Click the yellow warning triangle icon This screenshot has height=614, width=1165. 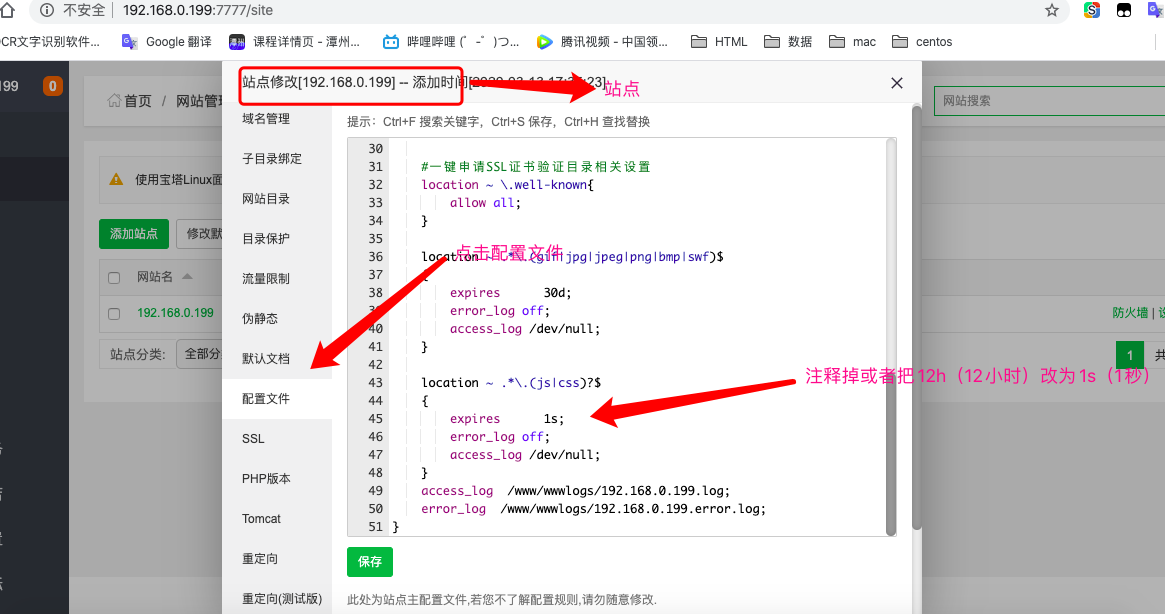pos(116,179)
